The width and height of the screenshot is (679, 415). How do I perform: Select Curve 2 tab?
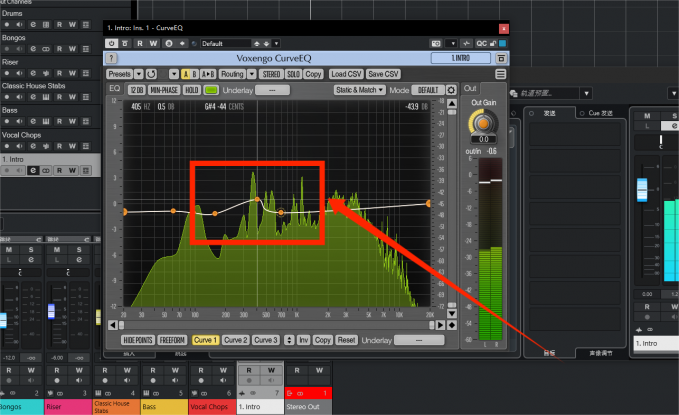[x=236, y=340]
